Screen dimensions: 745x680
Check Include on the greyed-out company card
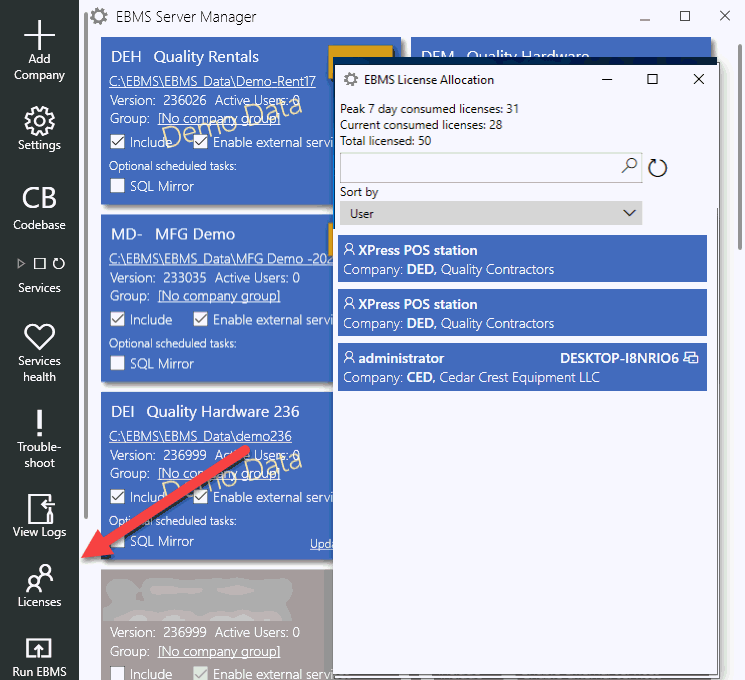point(117,673)
